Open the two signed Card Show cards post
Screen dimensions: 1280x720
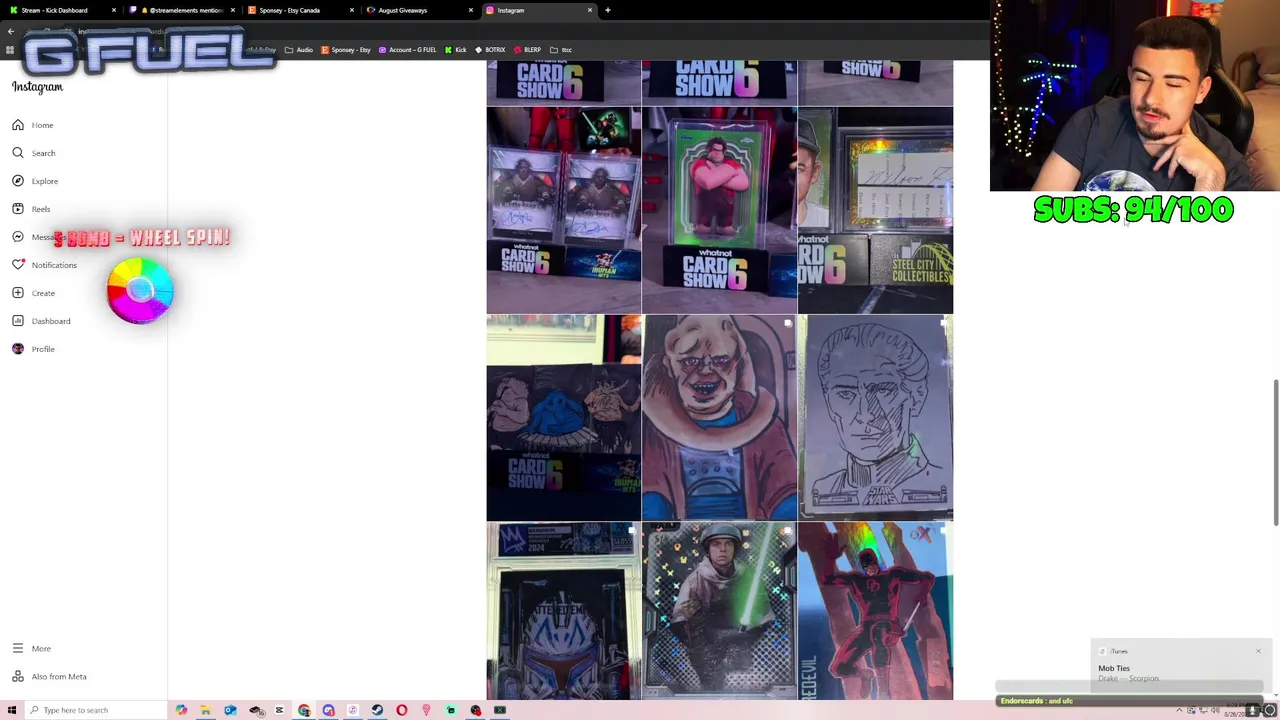[564, 210]
